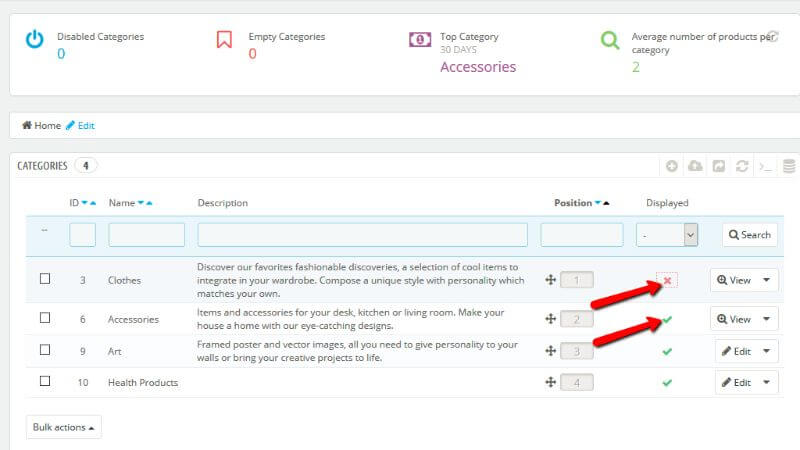Click the Health Products category name
The image size is (800, 450).
(x=143, y=382)
